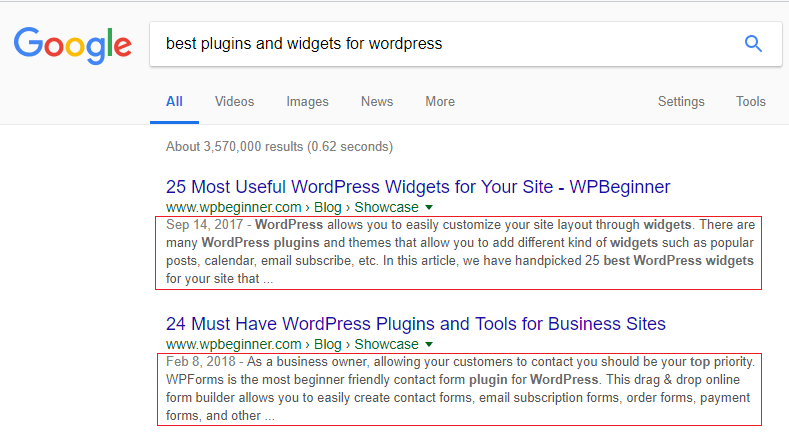Switch to the Images tab
The image size is (789, 436).
pyautogui.click(x=307, y=101)
